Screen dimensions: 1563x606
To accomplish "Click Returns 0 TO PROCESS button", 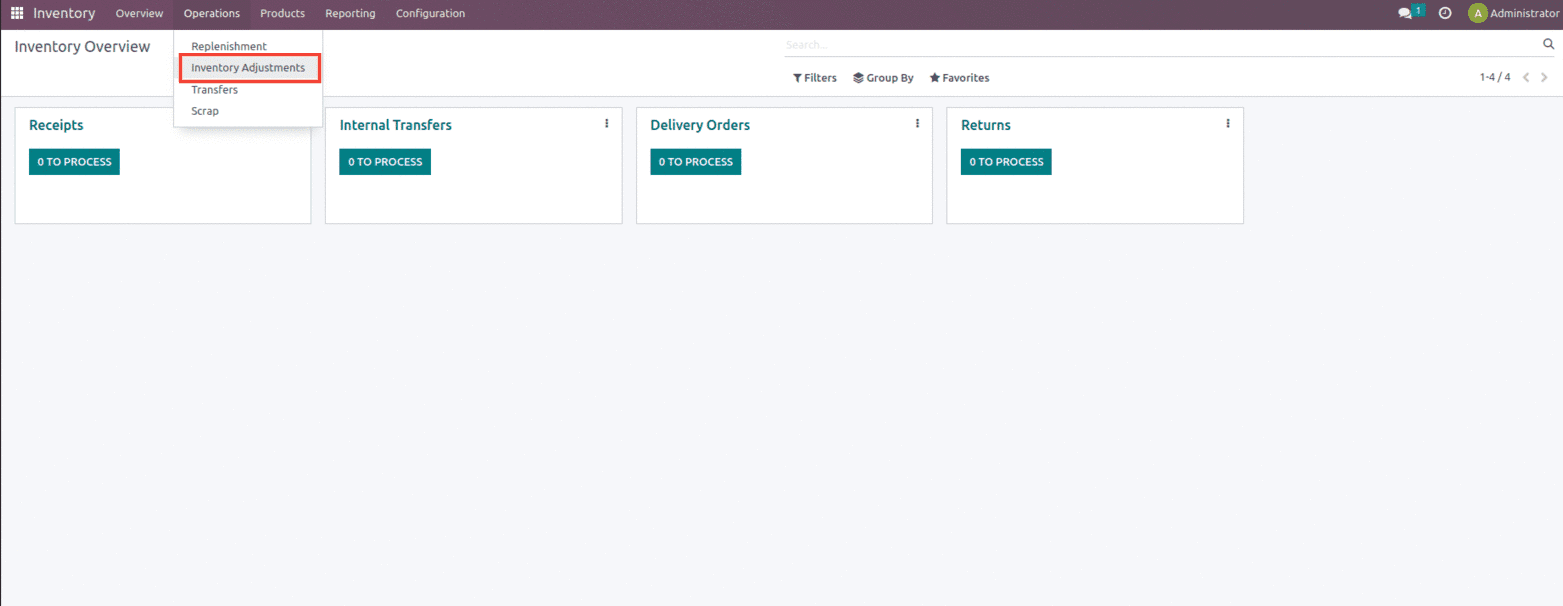I will (x=1006, y=162).
